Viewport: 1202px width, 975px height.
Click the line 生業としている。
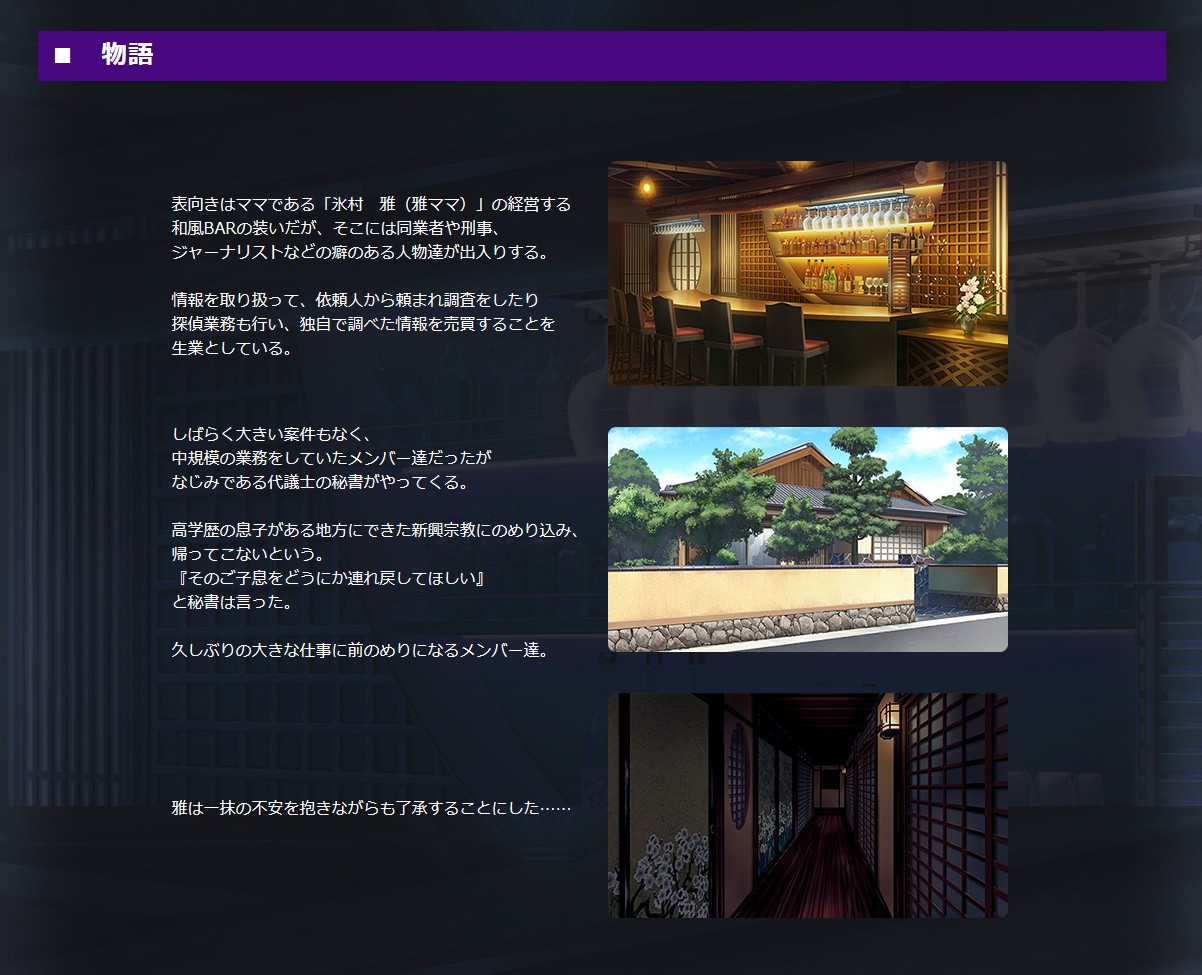232,348
